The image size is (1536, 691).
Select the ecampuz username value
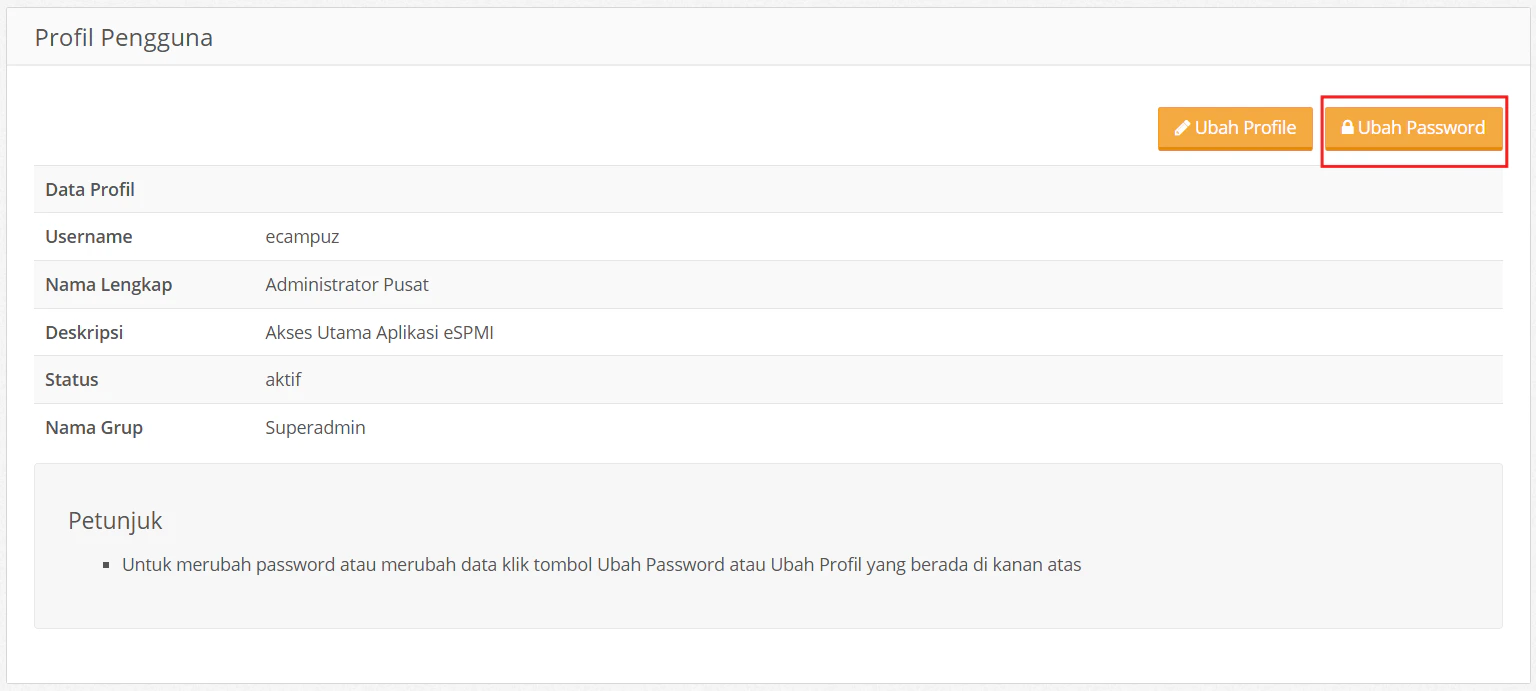[x=302, y=236]
